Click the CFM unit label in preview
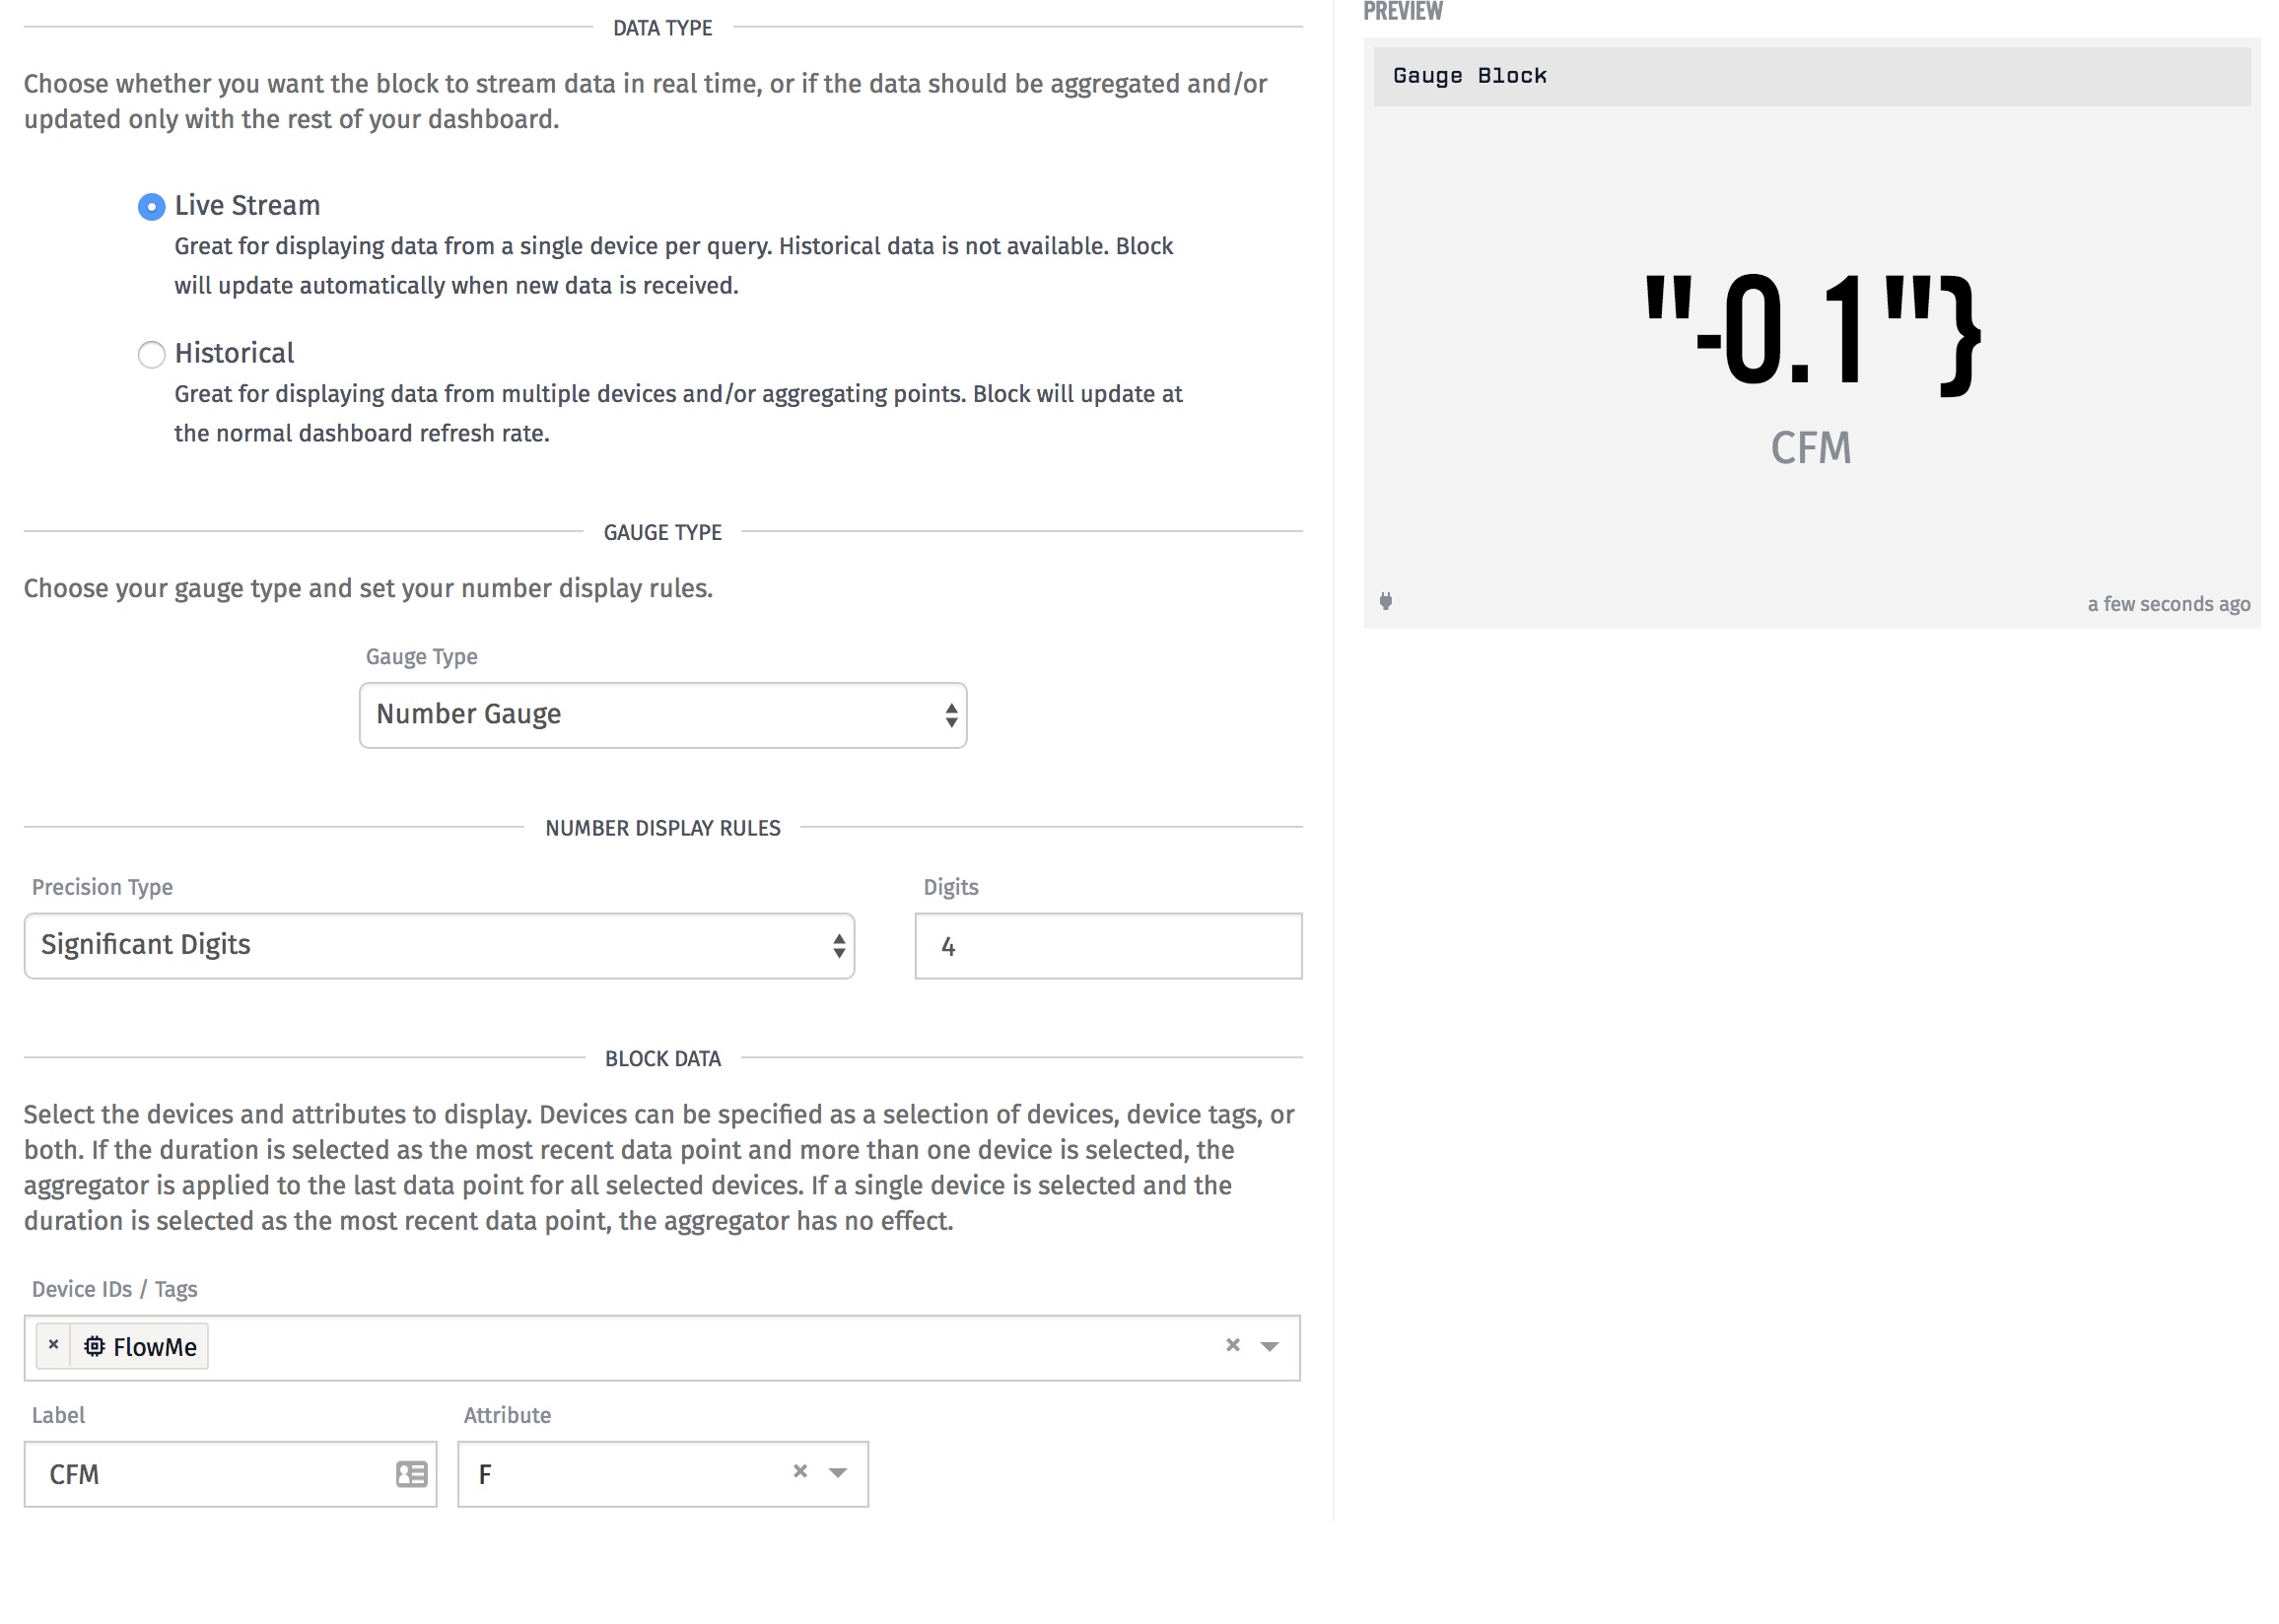Image resolution: width=2279 pixels, height=1624 pixels. click(x=1810, y=448)
